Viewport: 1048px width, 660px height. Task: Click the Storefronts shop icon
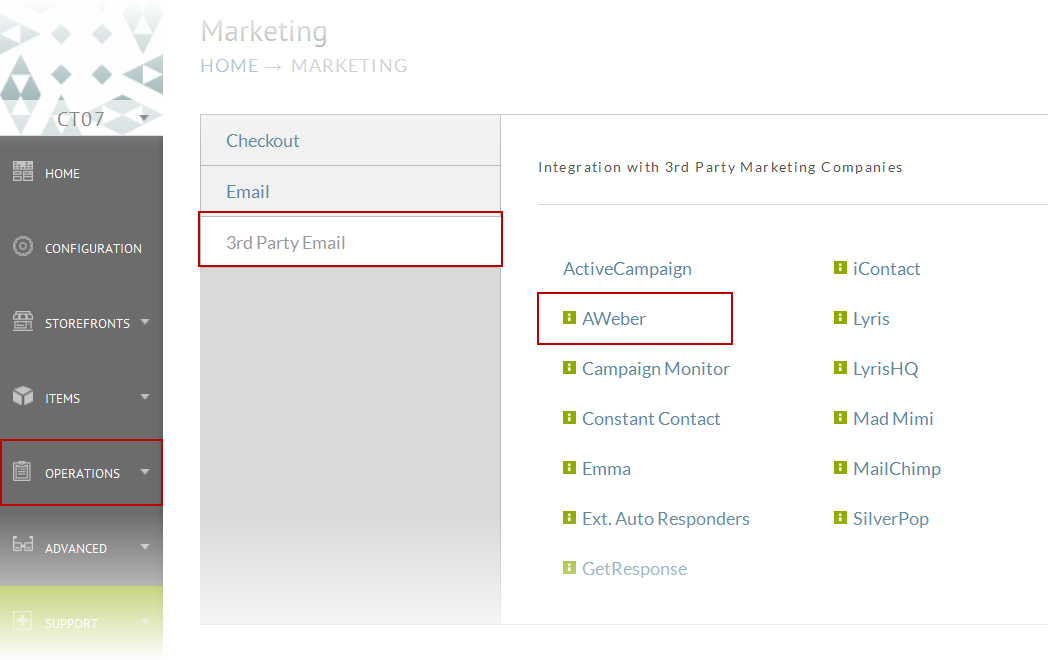(x=23, y=321)
